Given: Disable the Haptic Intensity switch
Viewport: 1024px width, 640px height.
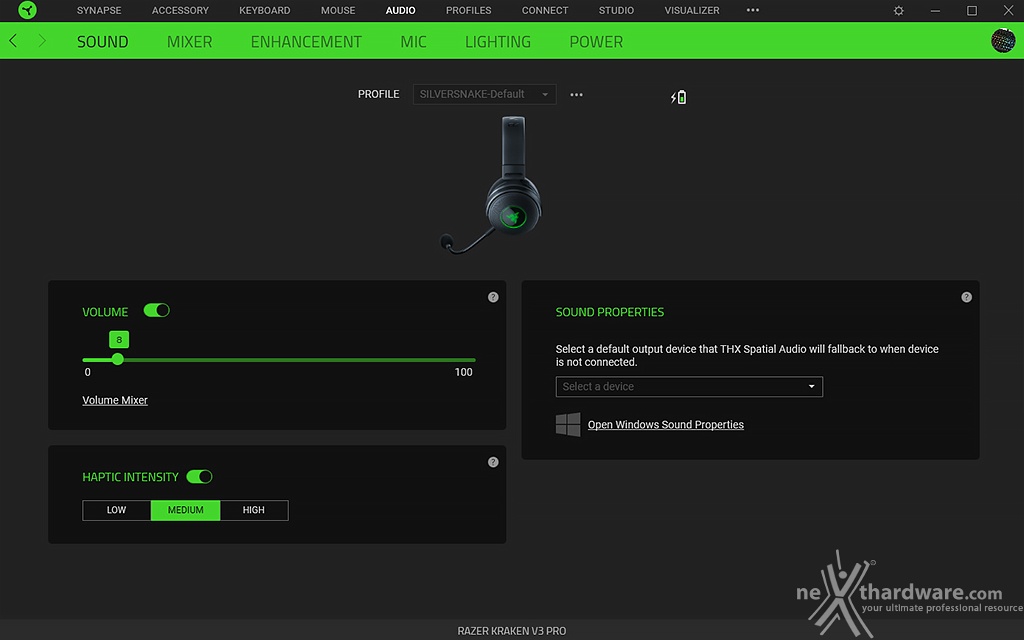Looking at the screenshot, I should tap(199, 477).
